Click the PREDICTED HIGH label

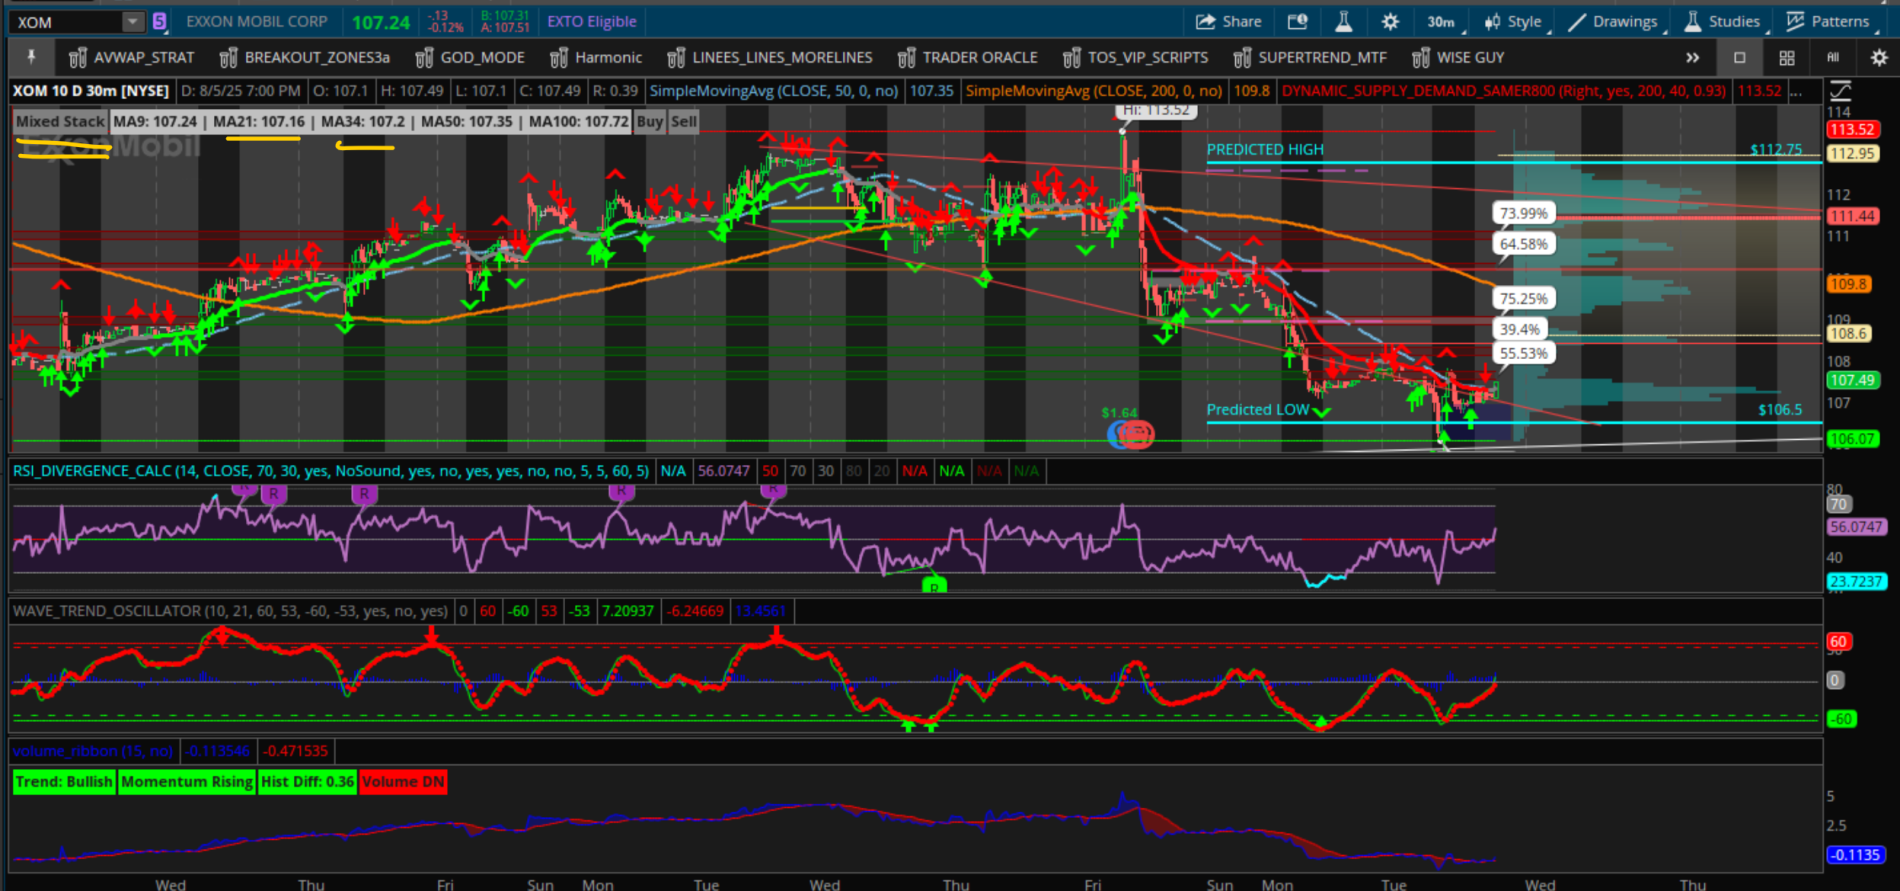(1265, 150)
